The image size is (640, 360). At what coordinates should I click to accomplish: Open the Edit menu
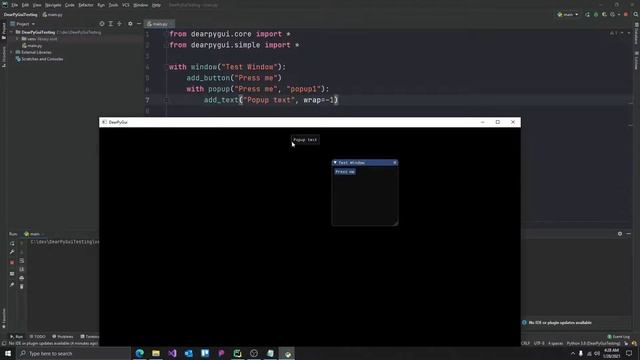pos(25,5)
